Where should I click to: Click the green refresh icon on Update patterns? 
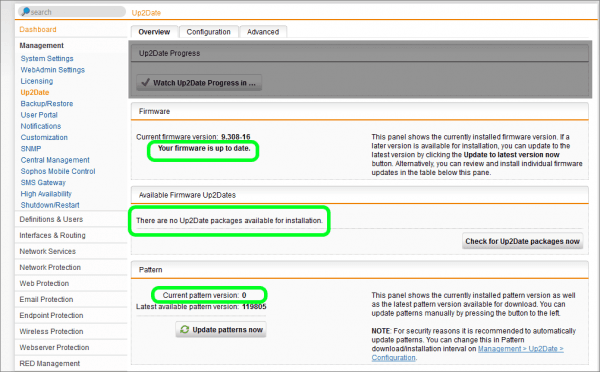[x=184, y=330]
